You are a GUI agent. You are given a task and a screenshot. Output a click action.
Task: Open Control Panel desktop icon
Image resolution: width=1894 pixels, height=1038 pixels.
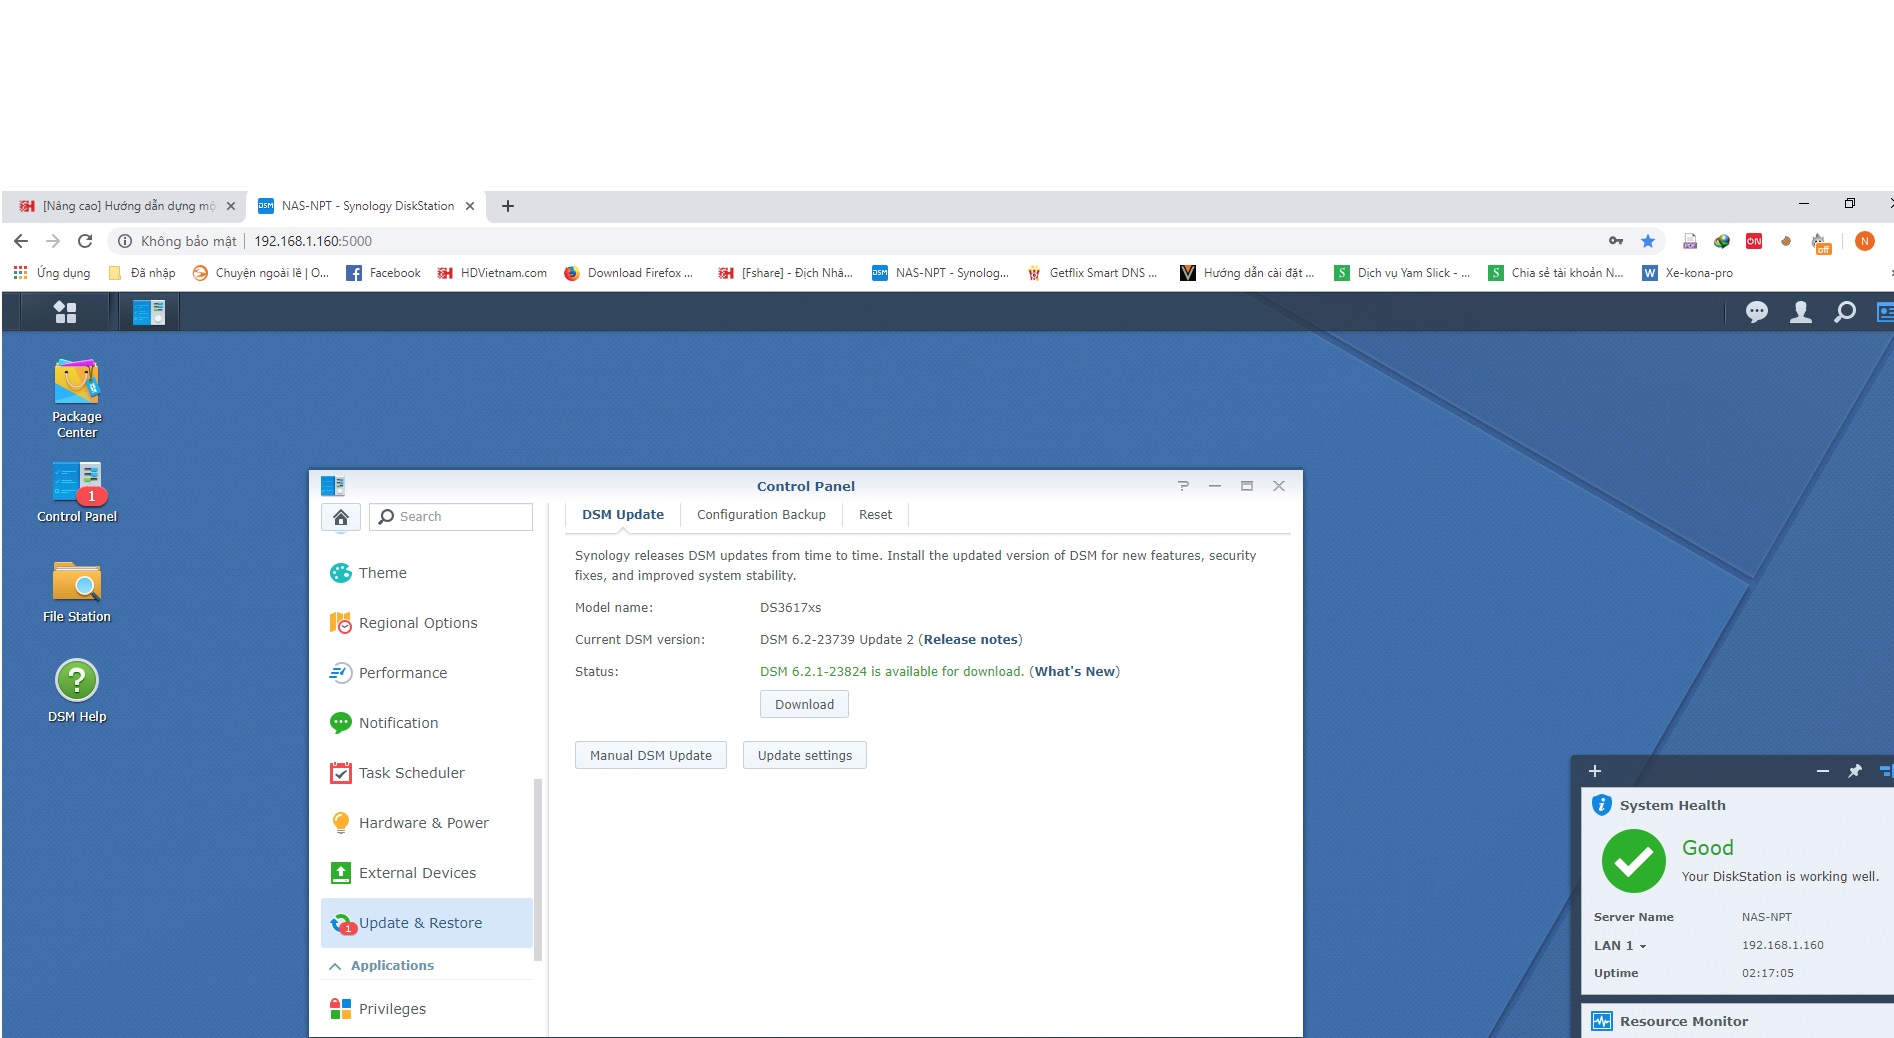point(77,492)
